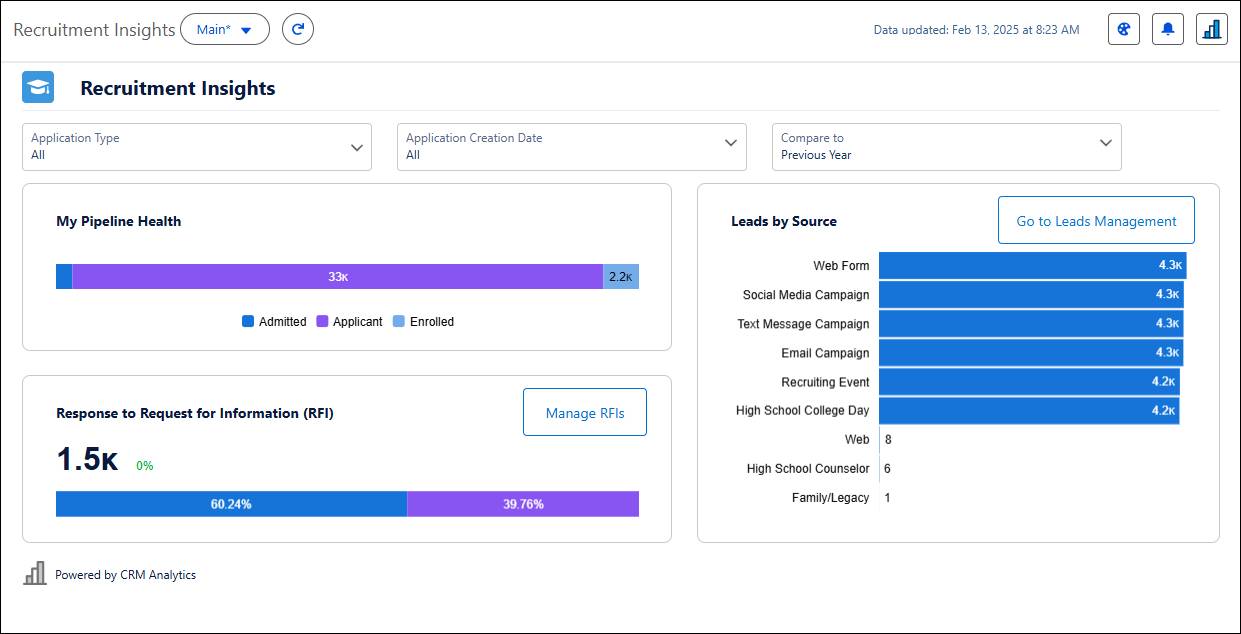The height and width of the screenshot is (634, 1241).
Task: Click the My Pipeline Health title
Action: (119, 221)
